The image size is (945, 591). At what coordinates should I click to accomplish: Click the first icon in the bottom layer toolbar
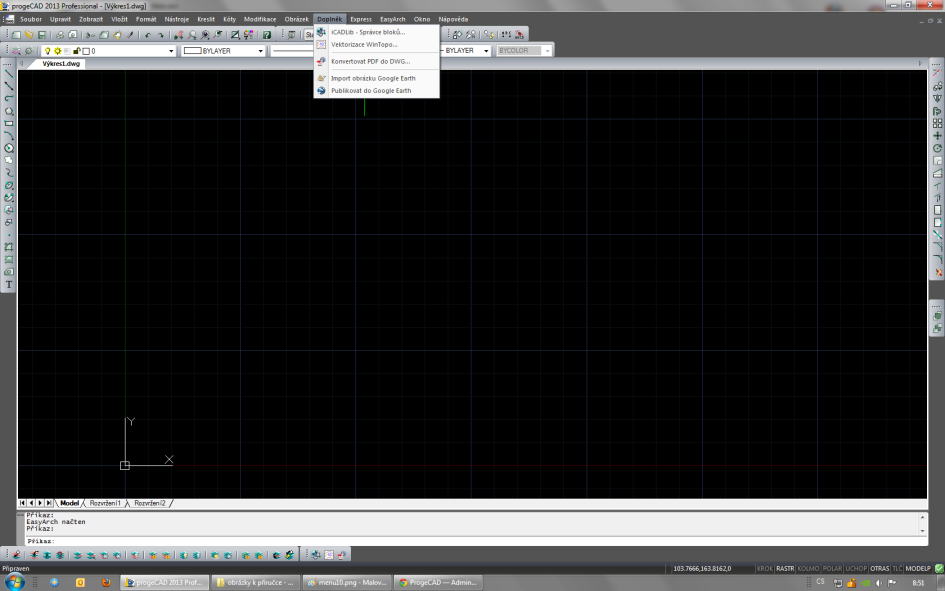coord(16,555)
